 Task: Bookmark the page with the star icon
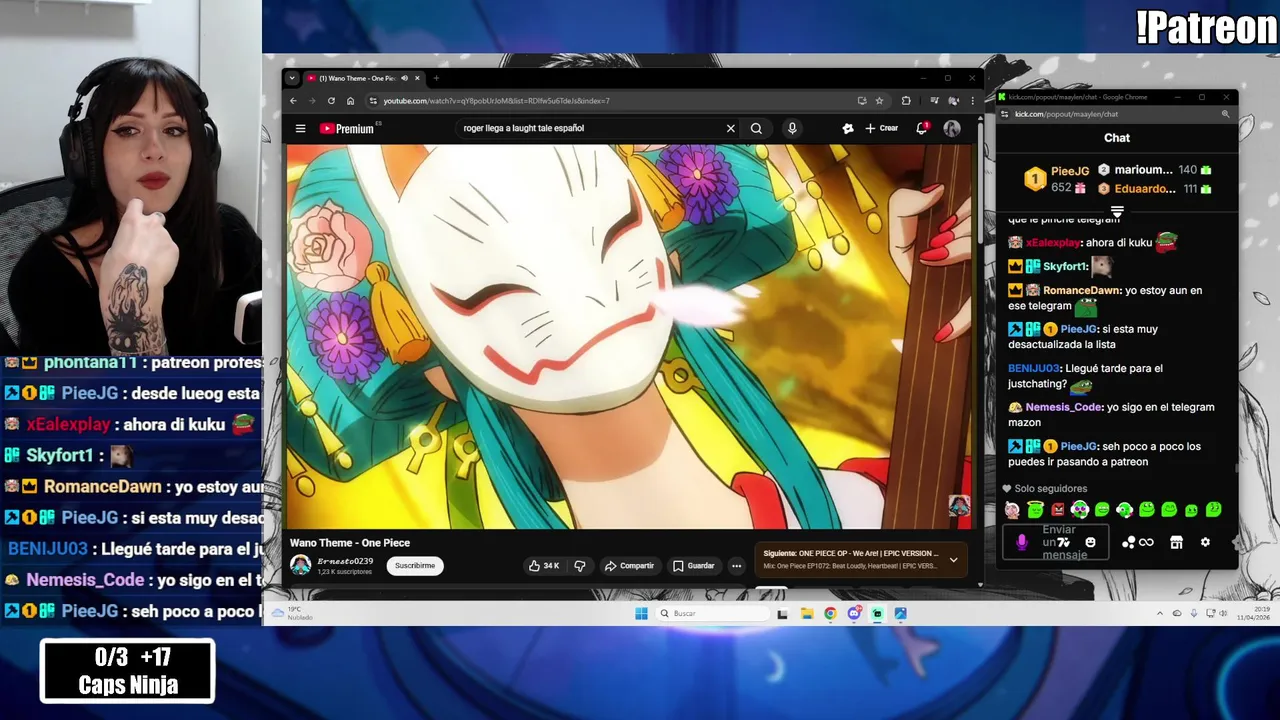pyautogui.click(x=879, y=101)
